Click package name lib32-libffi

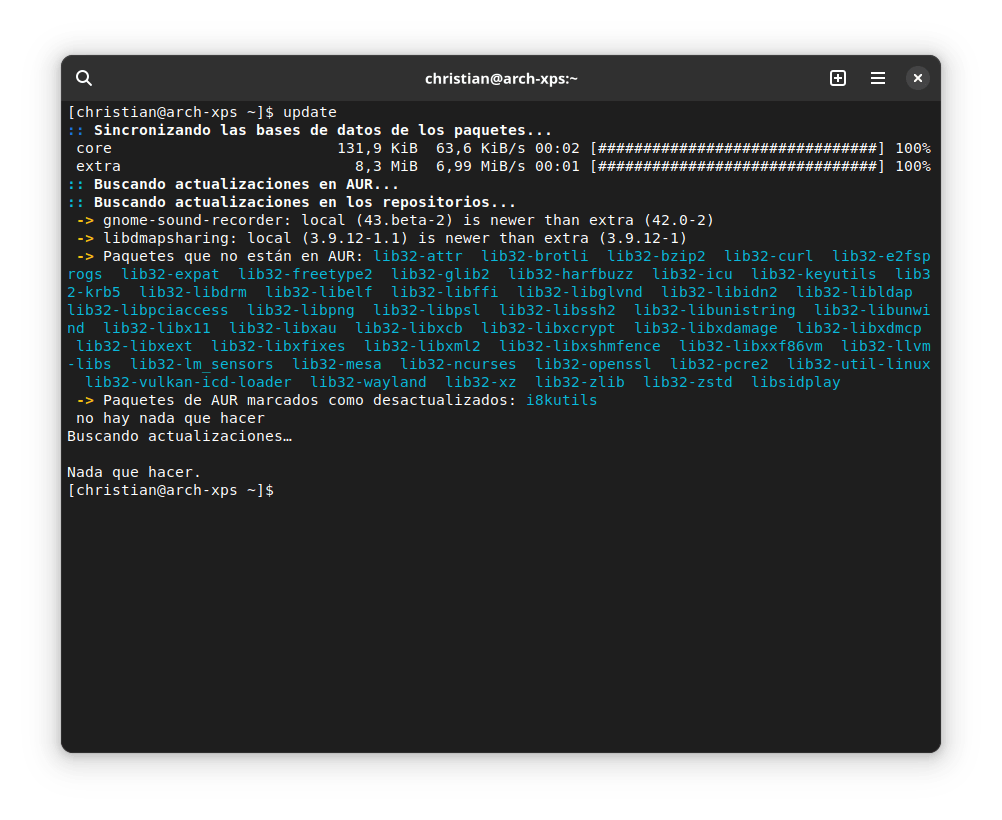click(x=445, y=292)
